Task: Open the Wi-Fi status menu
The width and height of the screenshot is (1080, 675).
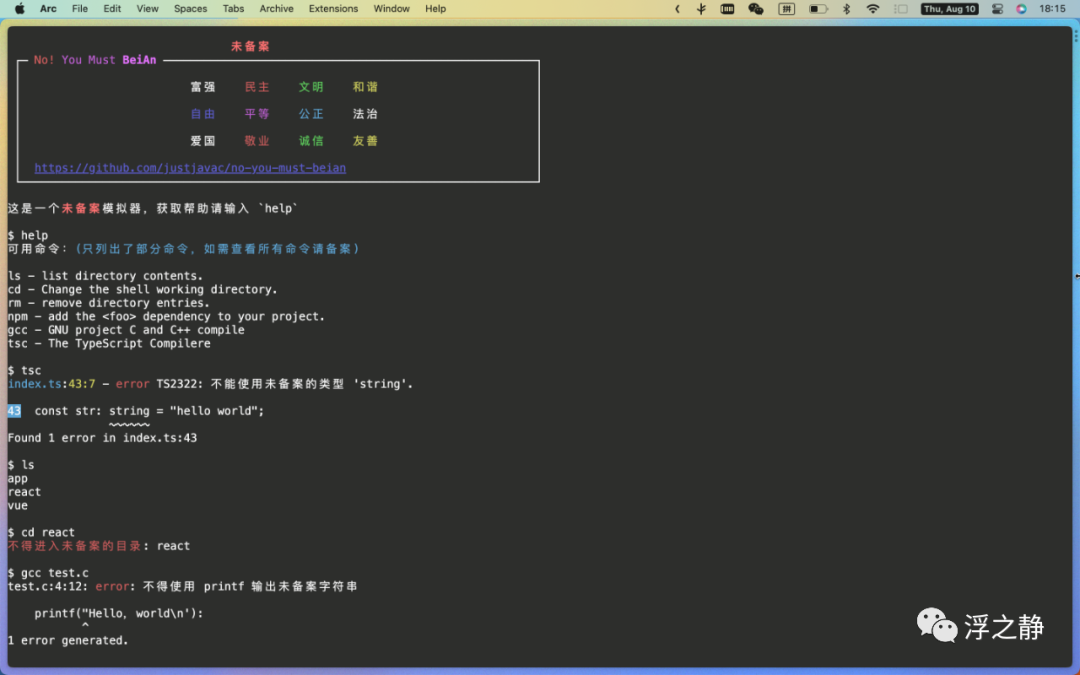Action: click(873, 9)
